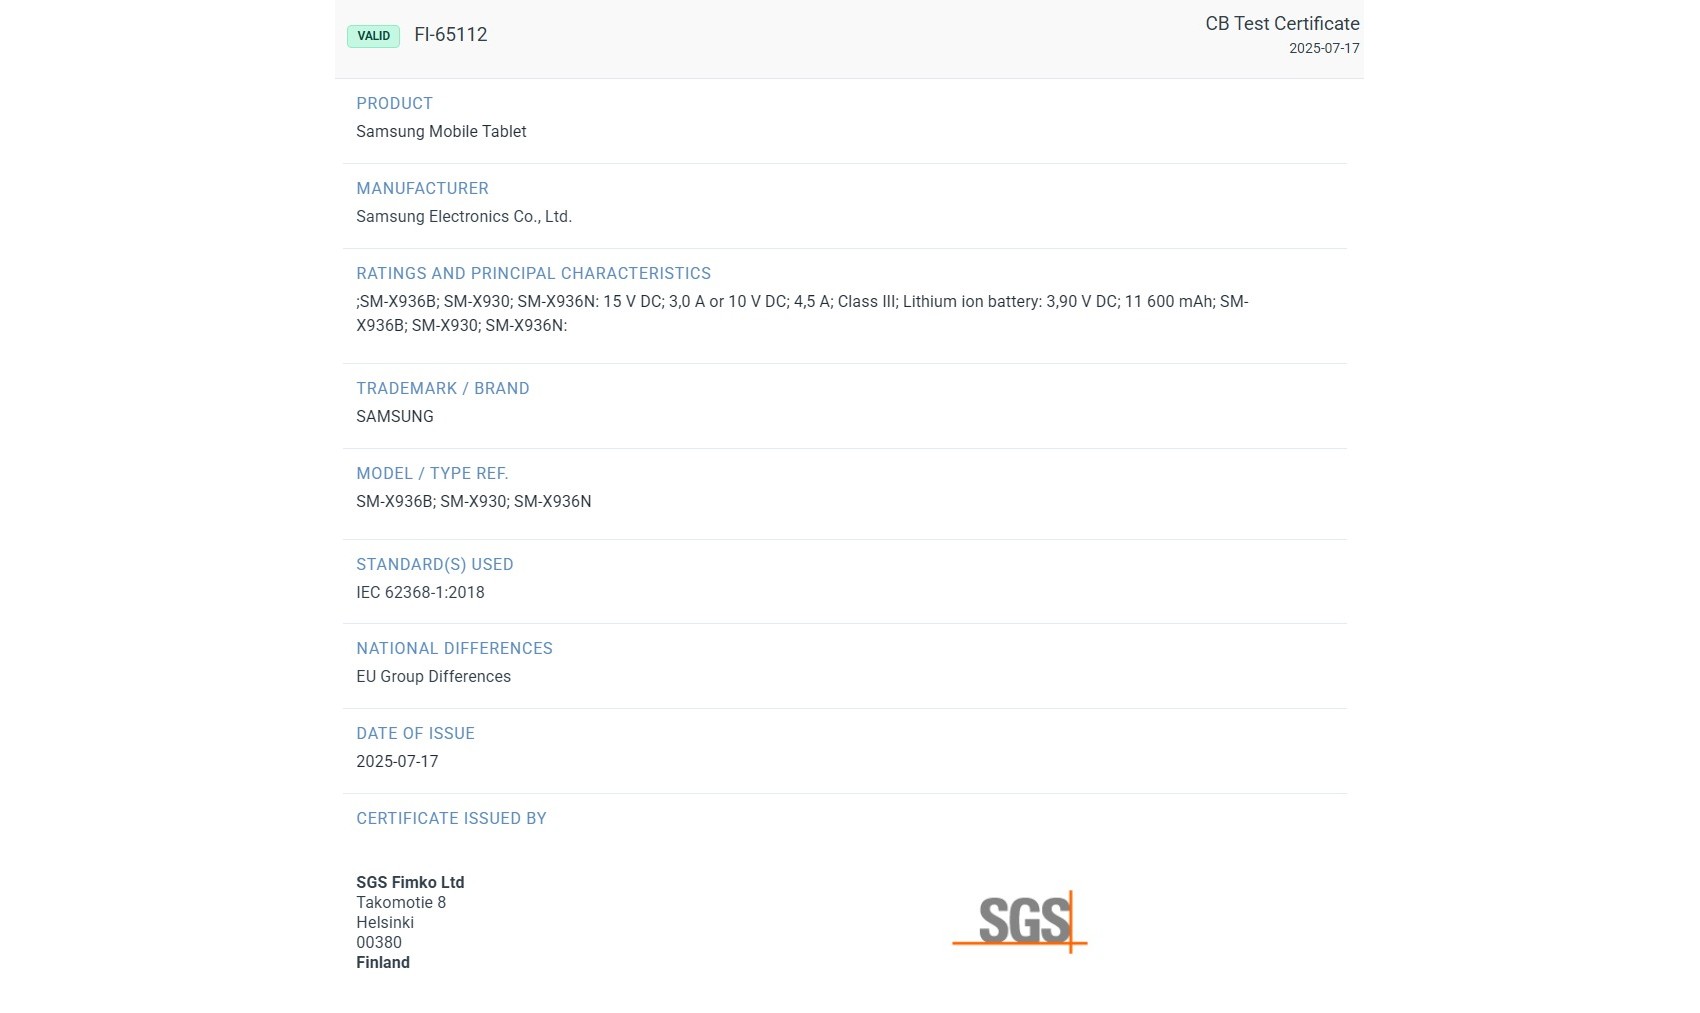Click the model list under MODEL / TYPE REF.

tap(473, 502)
